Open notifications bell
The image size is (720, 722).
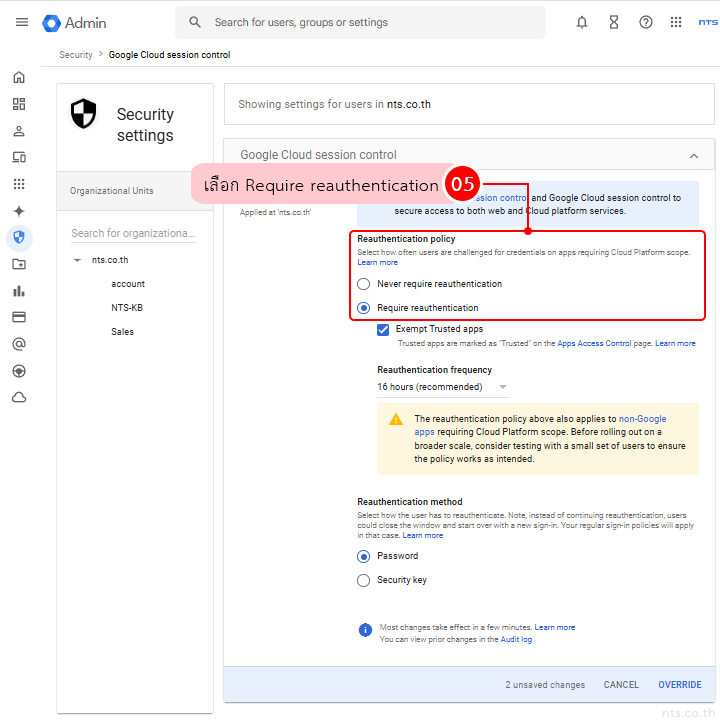(582, 22)
